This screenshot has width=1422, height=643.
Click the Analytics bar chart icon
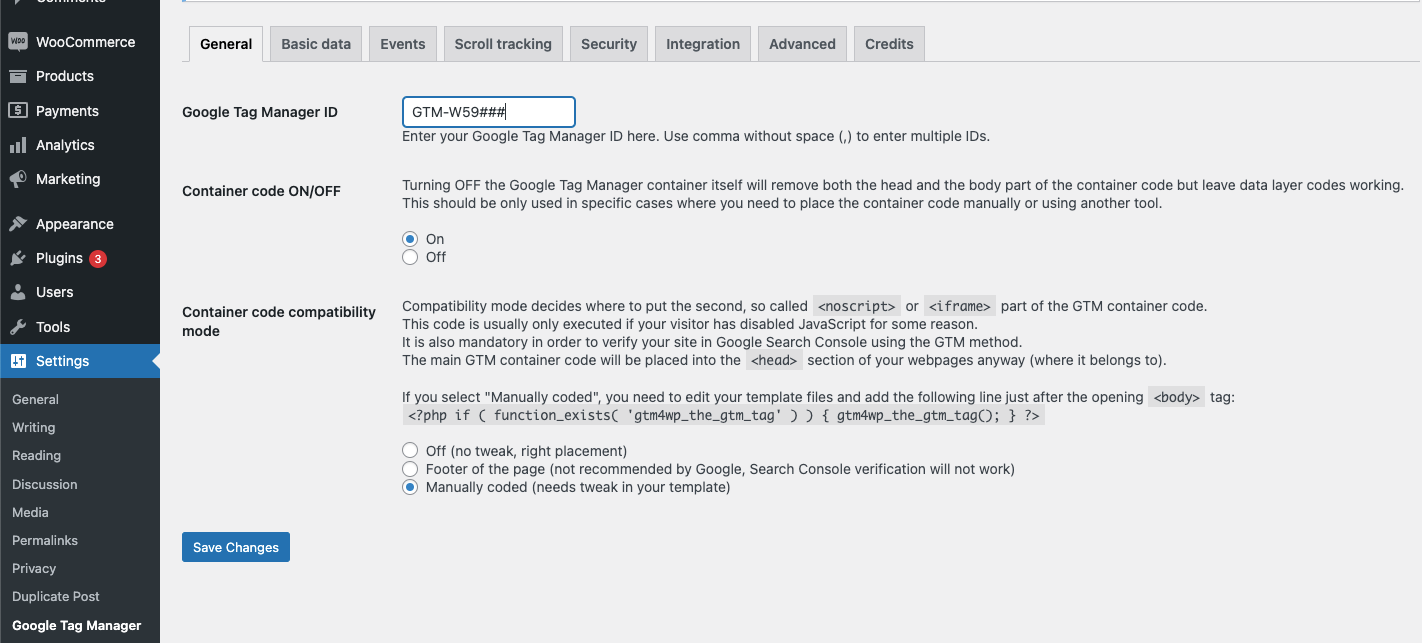click(x=18, y=145)
